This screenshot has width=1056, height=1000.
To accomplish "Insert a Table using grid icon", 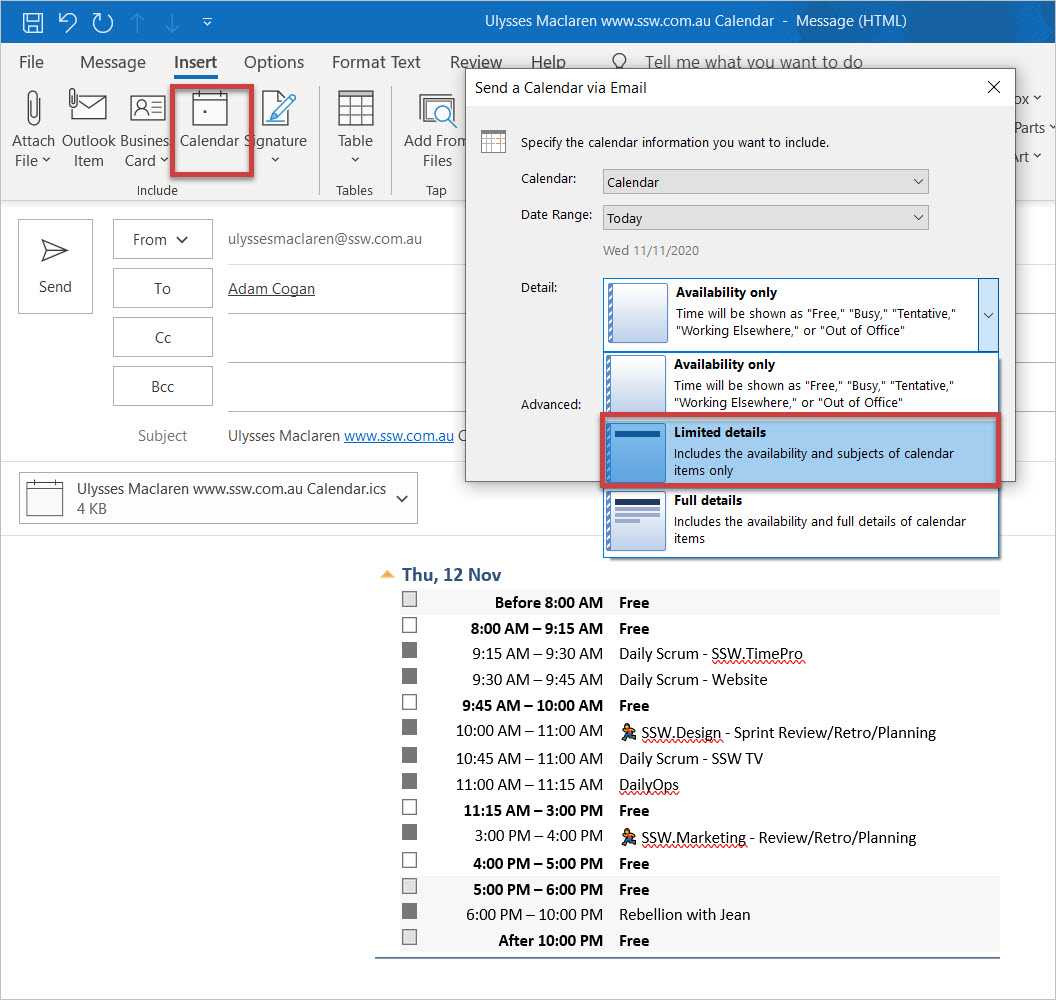I will pos(355,110).
